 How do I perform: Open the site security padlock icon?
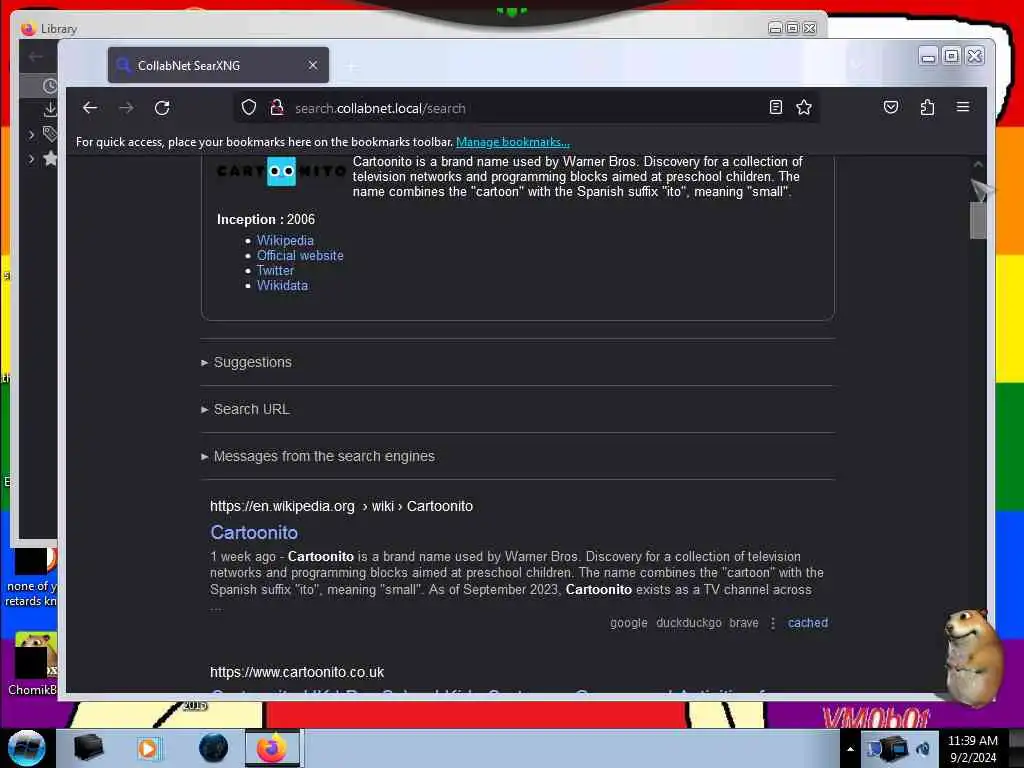(277, 107)
